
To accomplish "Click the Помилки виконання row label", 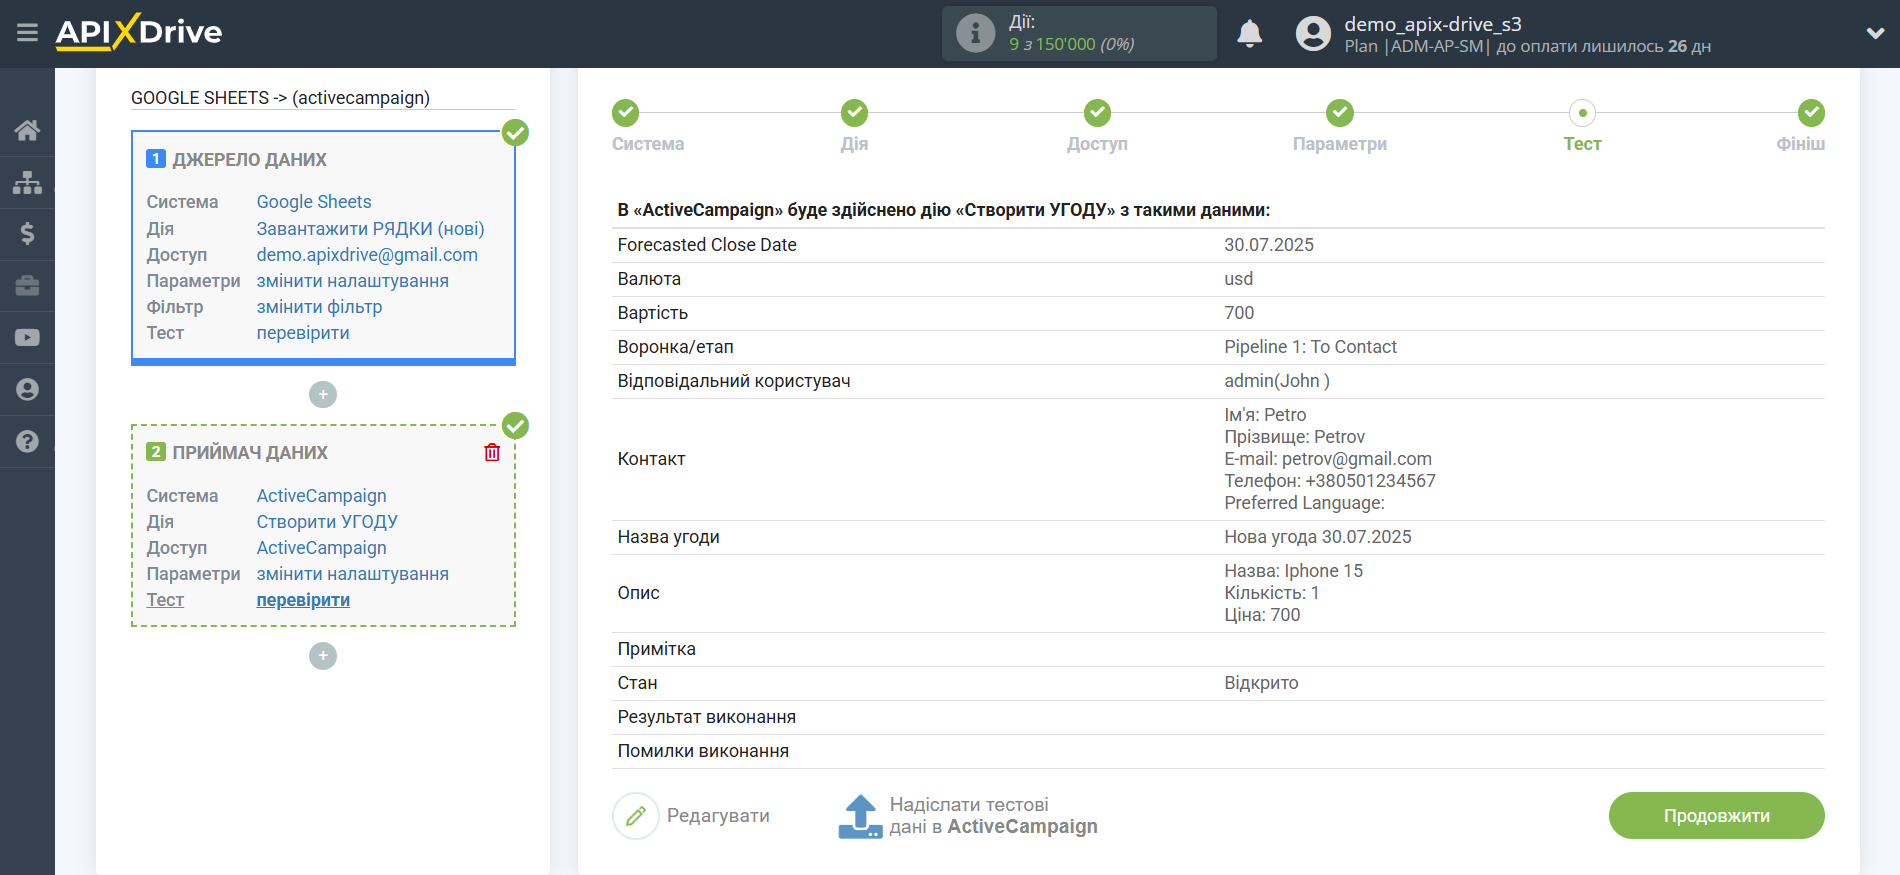I will click(x=703, y=751).
